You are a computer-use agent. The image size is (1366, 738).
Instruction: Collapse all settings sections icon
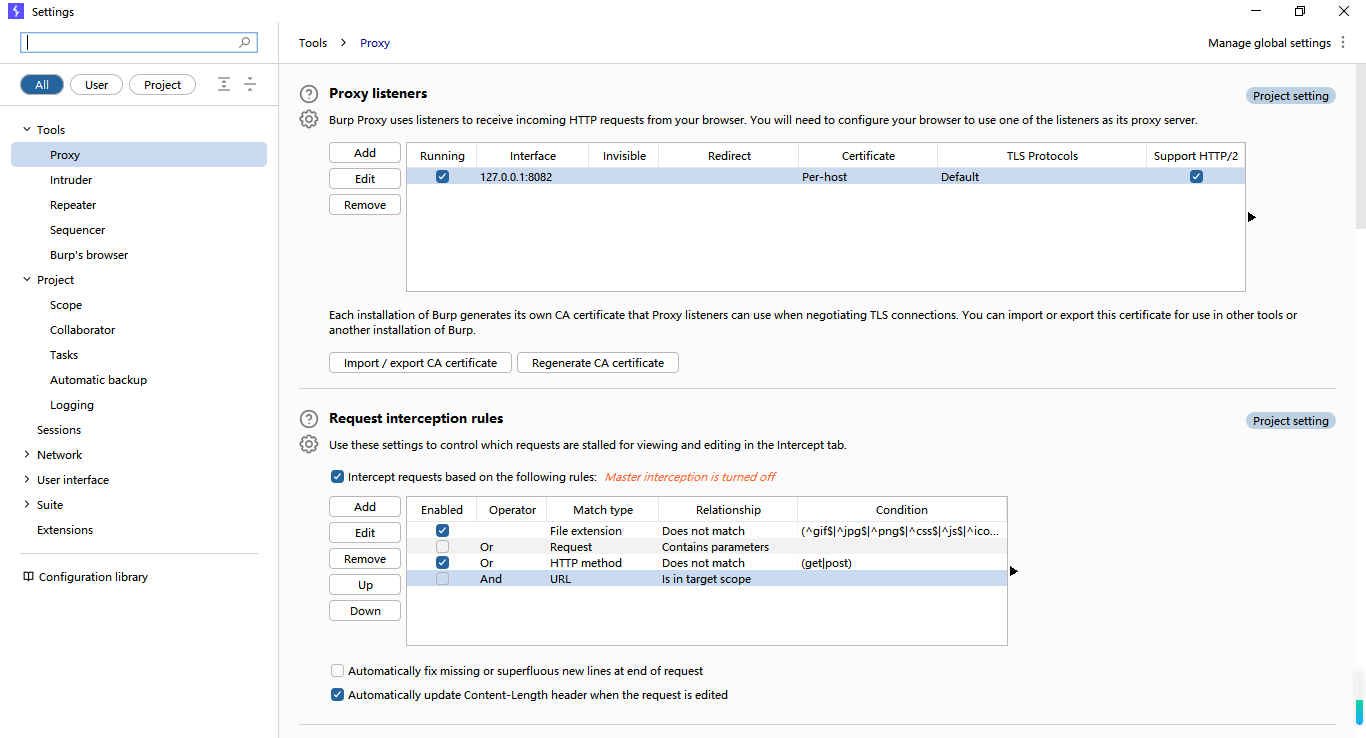coord(250,85)
